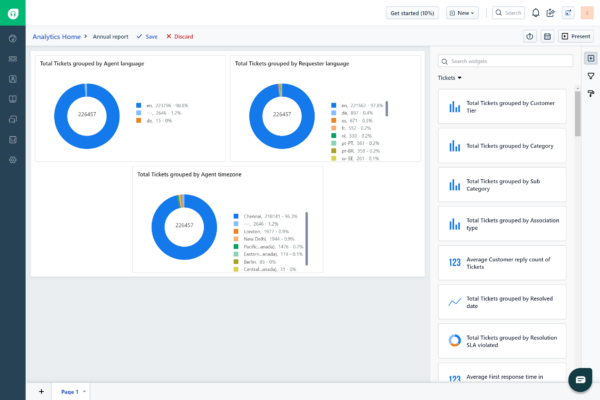This screenshot has height=400, width=600.
Task: Click the schedule clock toolbar icon
Action: [530, 36]
